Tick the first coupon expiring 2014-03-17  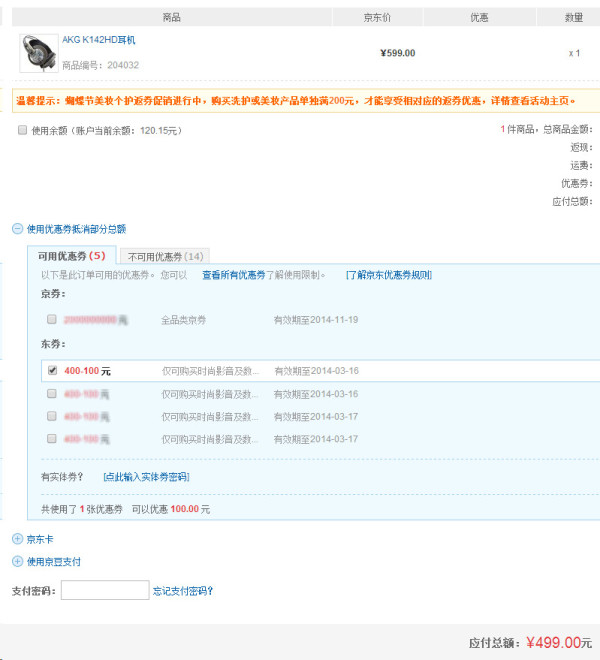pos(52,416)
